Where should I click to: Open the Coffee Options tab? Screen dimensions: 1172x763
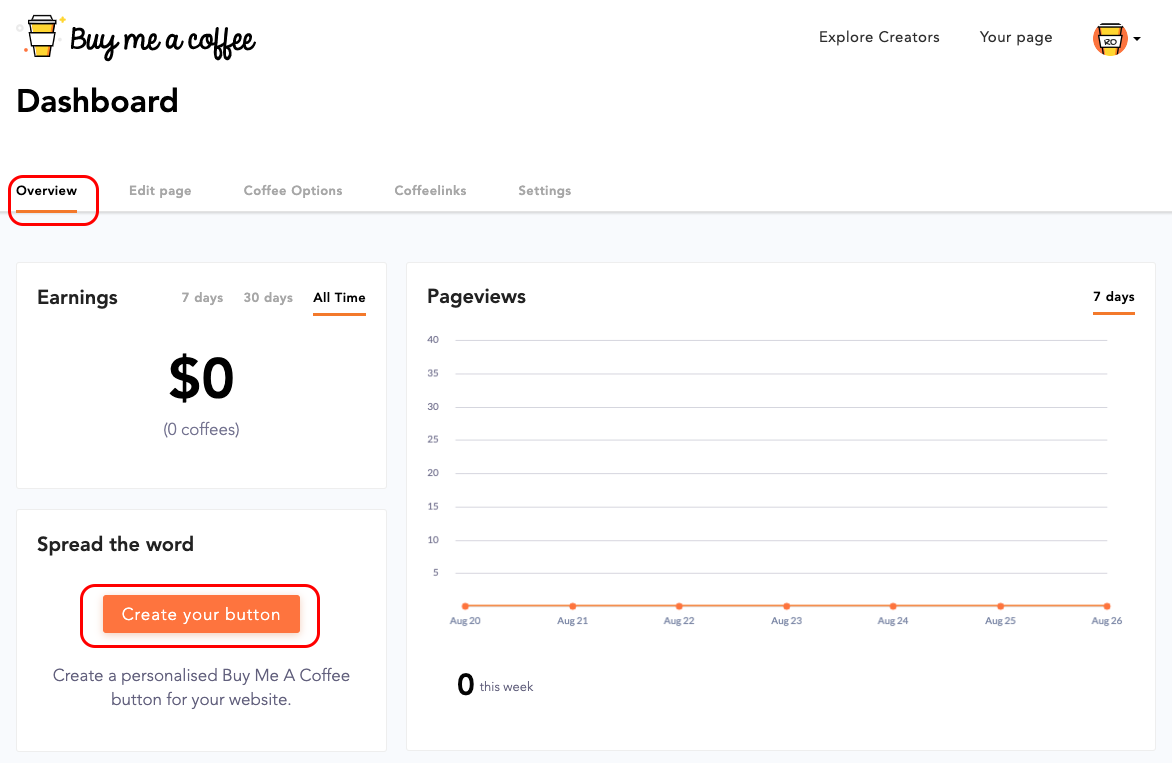point(293,191)
